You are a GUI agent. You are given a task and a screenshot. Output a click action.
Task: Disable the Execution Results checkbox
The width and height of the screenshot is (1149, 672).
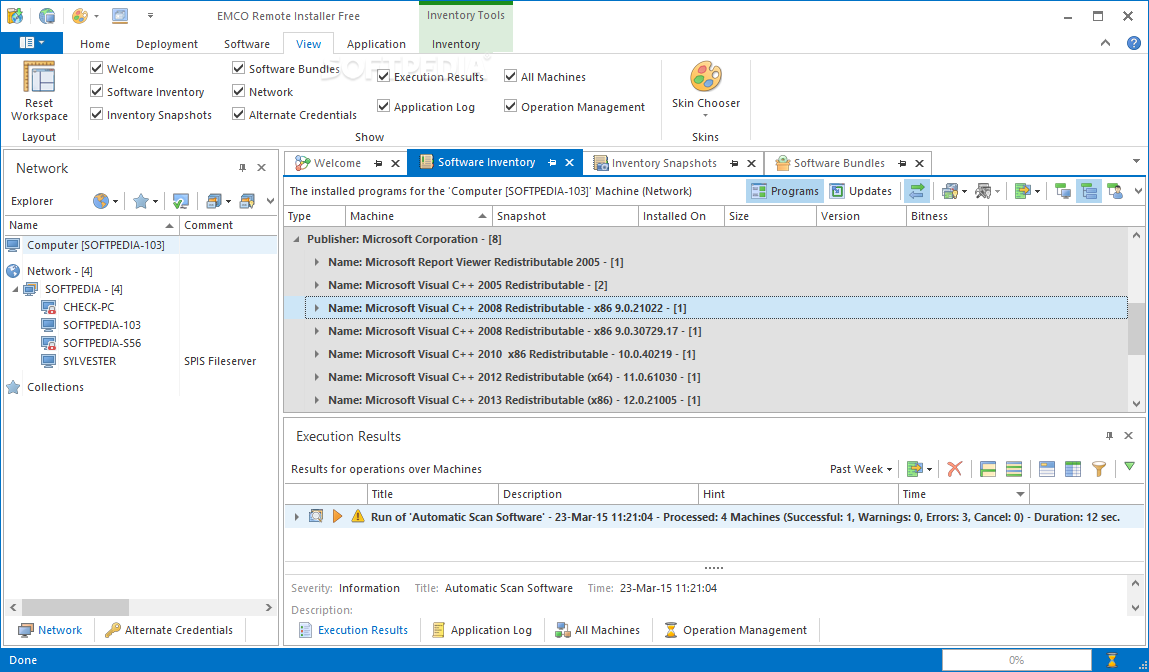383,76
